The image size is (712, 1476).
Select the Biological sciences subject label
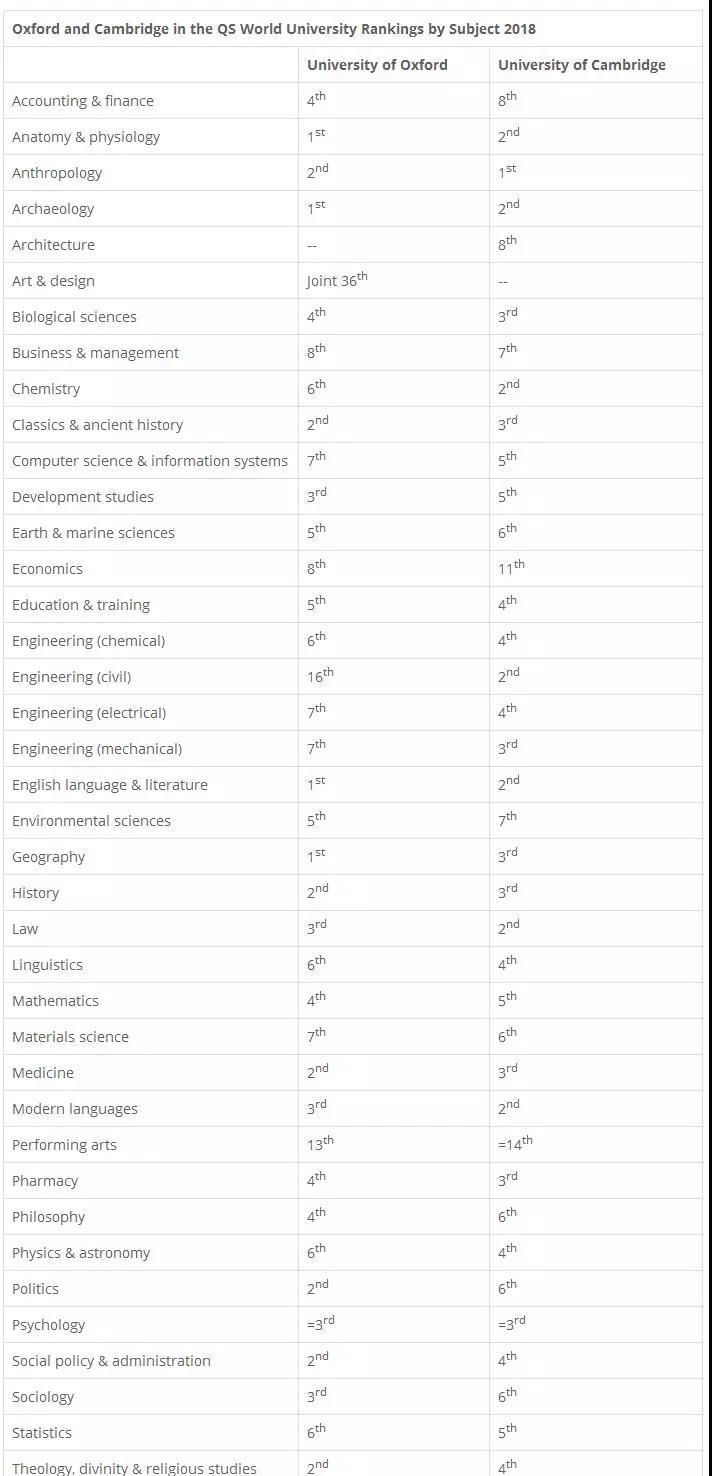74,317
